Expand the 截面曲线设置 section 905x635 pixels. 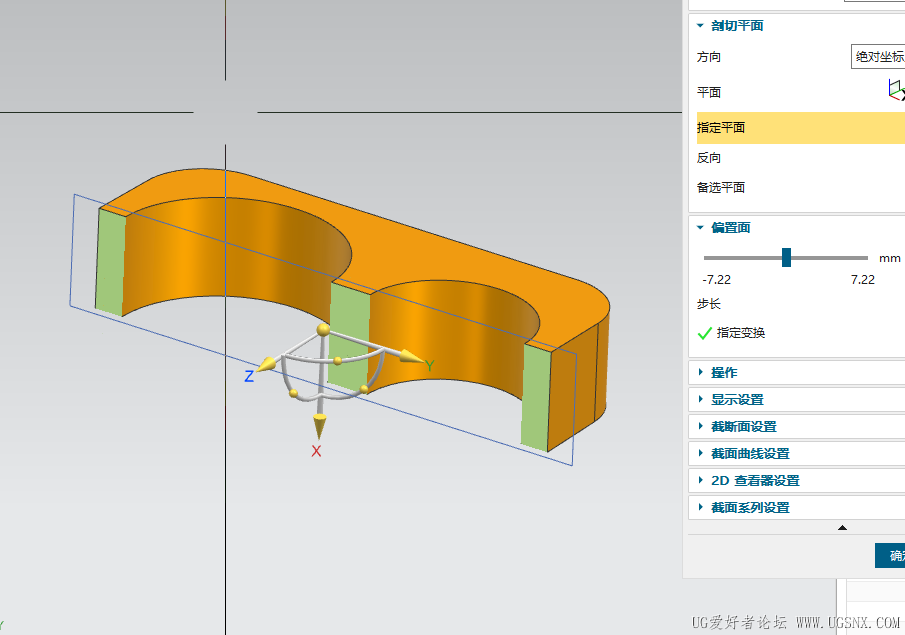700,454
